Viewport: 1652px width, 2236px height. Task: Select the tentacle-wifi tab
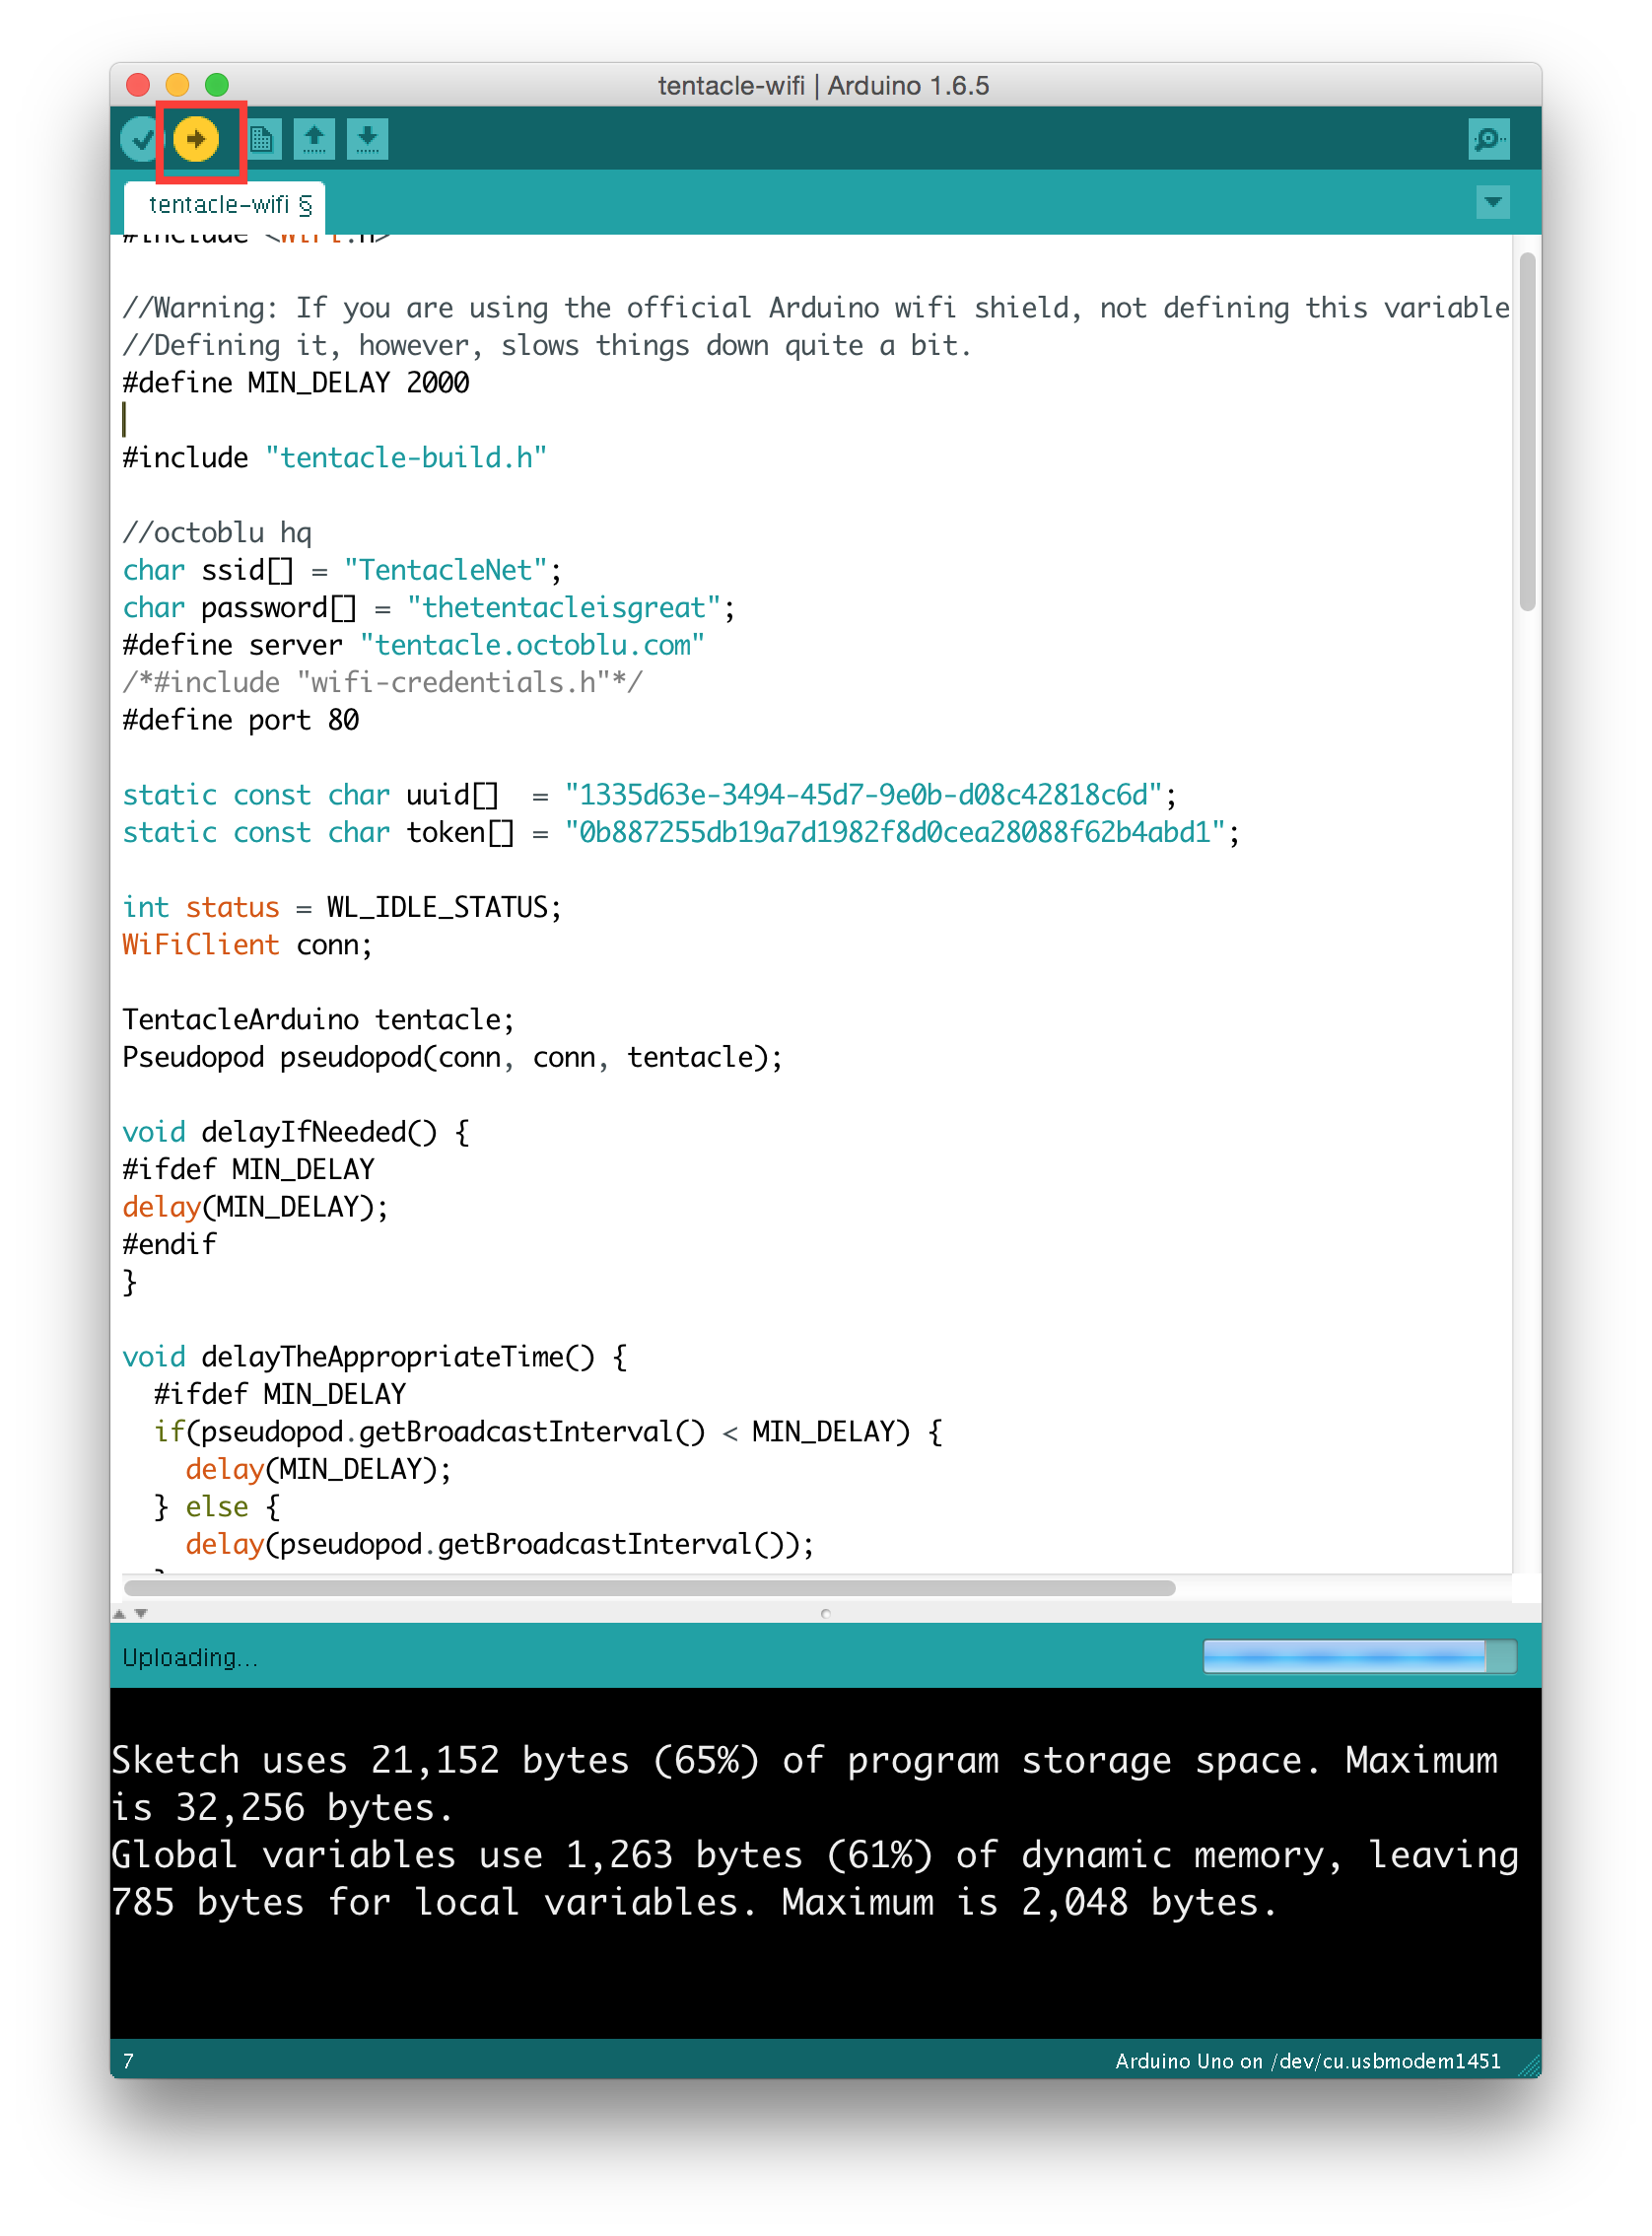point(229,205)
